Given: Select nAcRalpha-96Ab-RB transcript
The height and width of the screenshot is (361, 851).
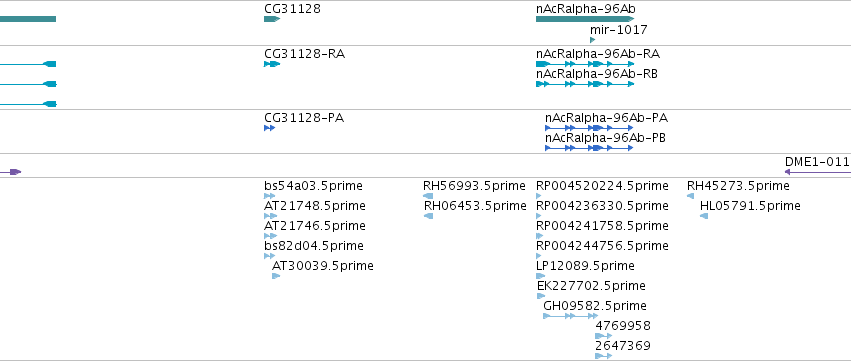Looking at the screenshot, I should click(585, 84).
